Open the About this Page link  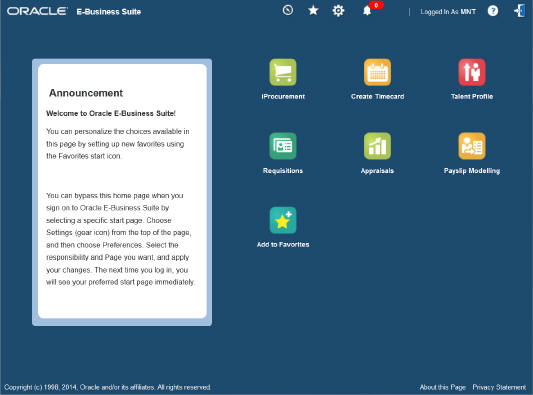pyautogui.click(x=443, y=387)
